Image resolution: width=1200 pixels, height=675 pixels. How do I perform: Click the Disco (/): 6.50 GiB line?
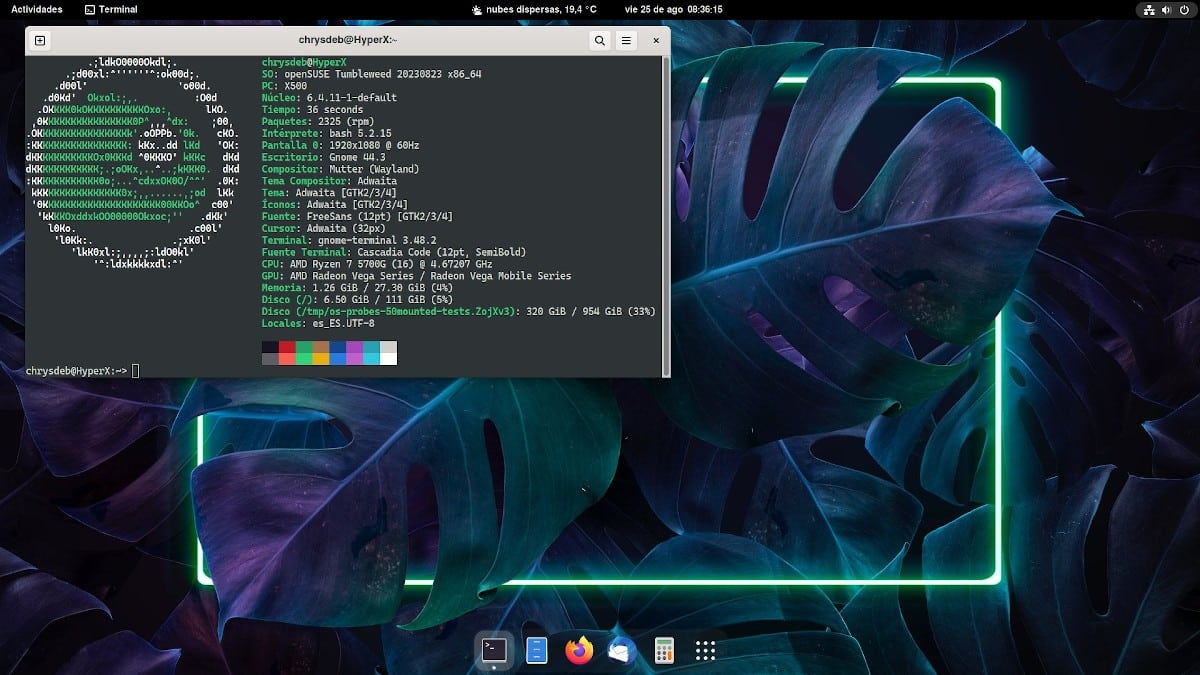tap(358, 299)
